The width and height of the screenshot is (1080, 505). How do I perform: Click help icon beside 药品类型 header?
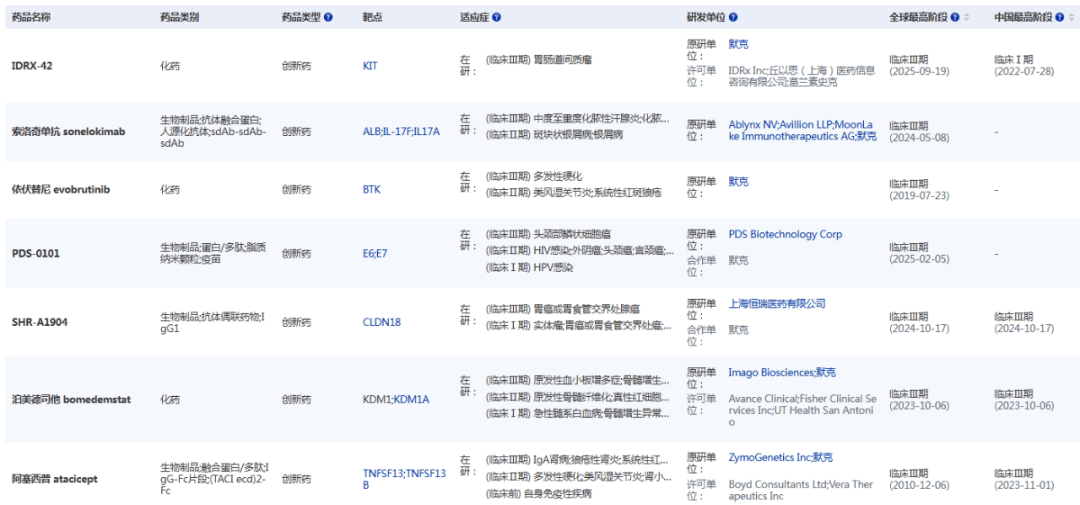coord(329,18)
